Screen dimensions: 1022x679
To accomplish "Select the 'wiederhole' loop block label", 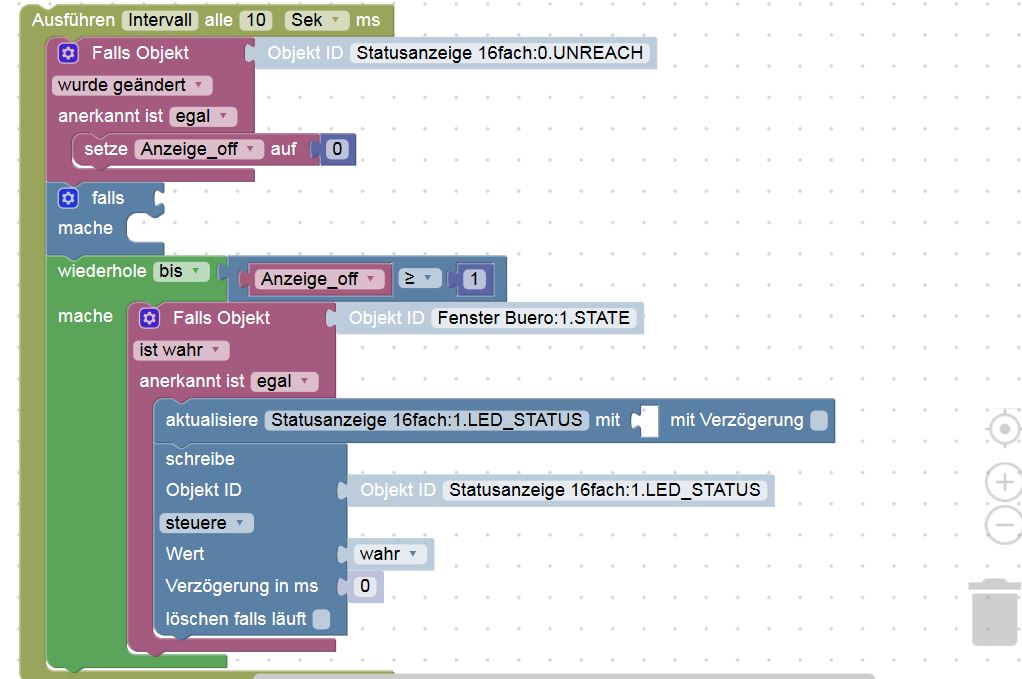I will [x=102, y=271].
